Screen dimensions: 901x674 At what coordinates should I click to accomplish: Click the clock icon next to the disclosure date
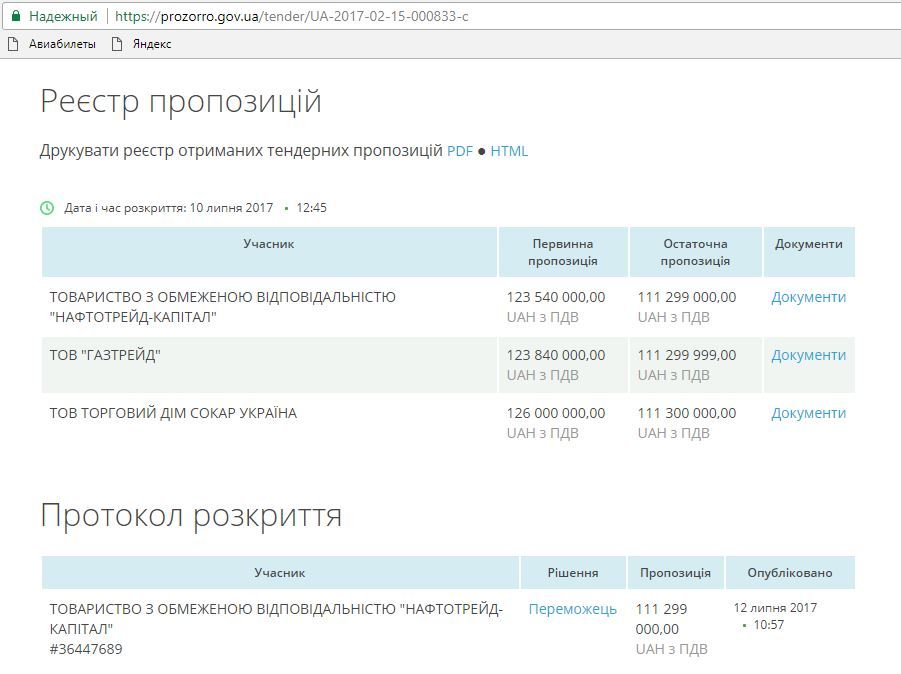[44, 208]
